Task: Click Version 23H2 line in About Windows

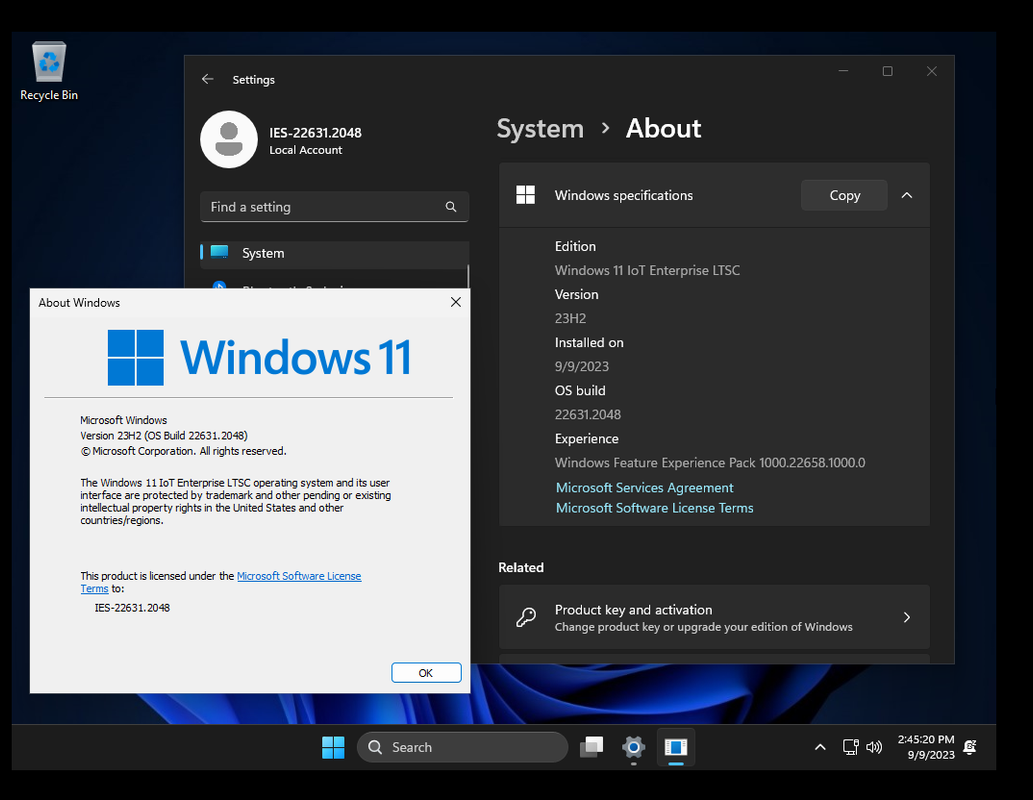Action: point(164,436)
